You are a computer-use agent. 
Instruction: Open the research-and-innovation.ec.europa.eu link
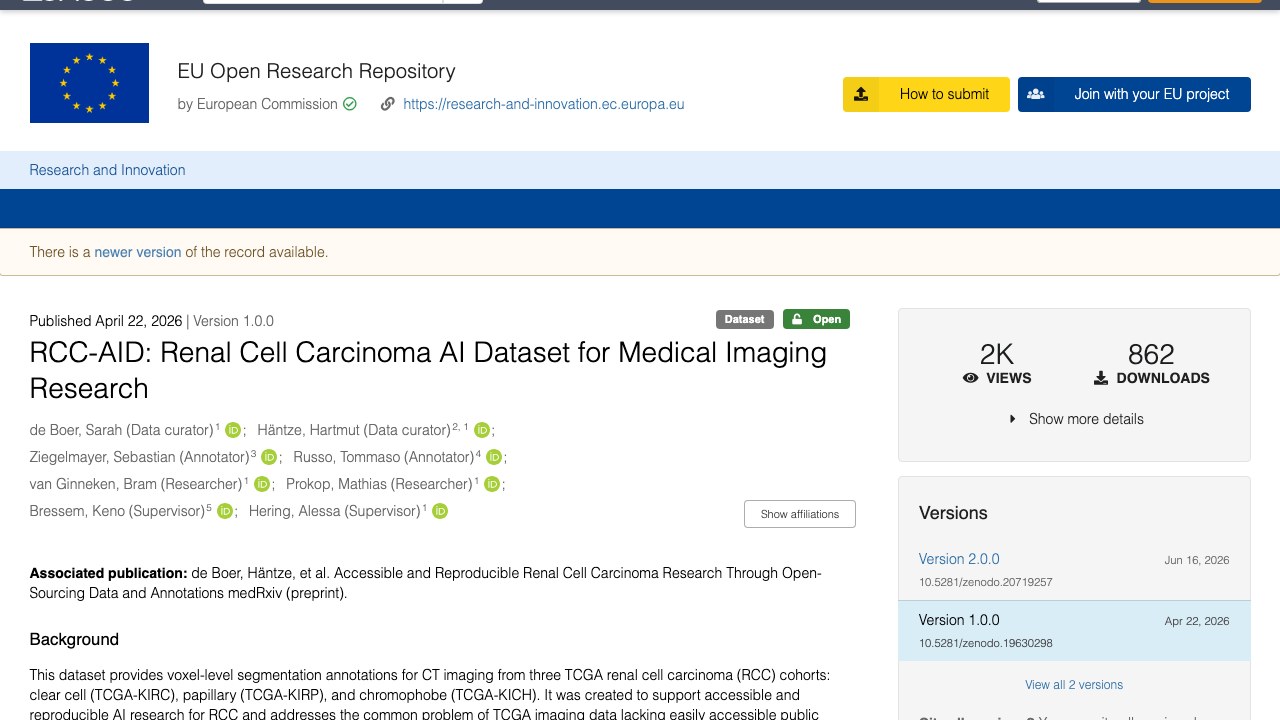click(x=544, y=104)
